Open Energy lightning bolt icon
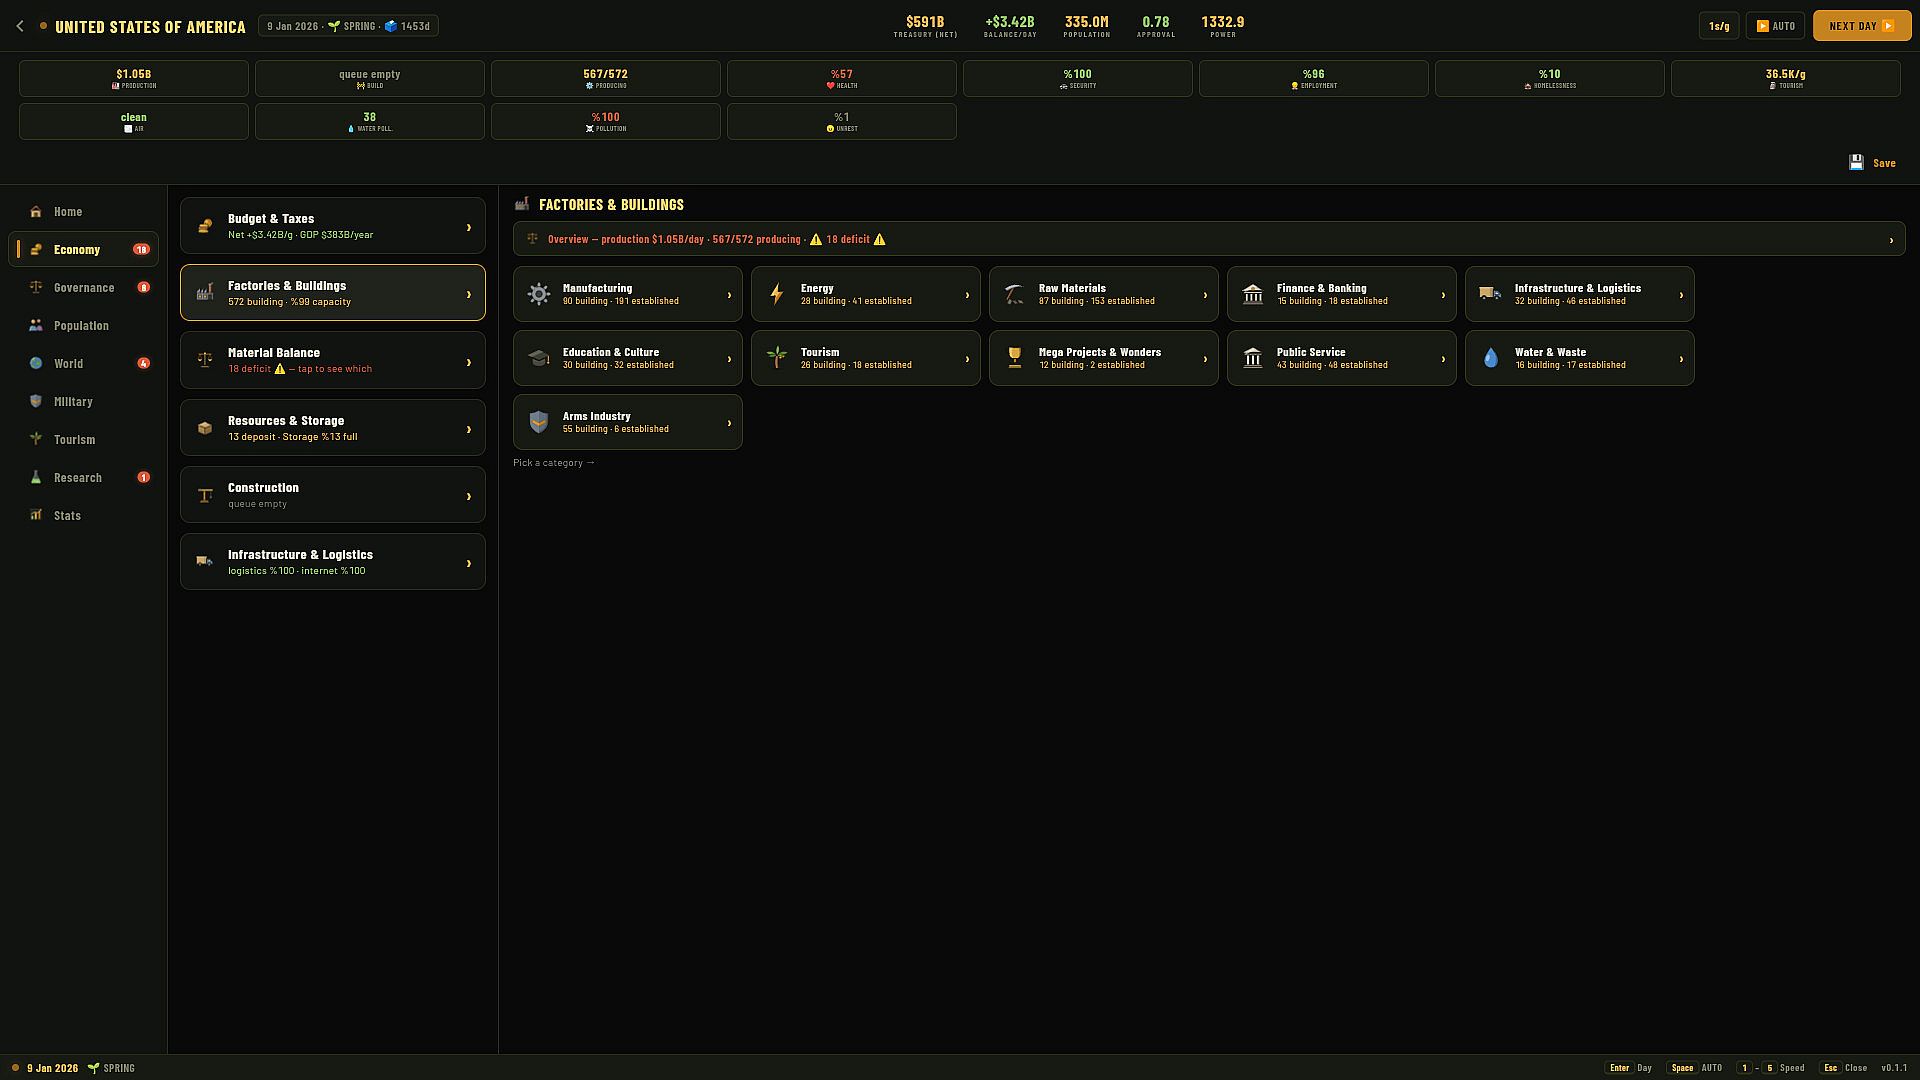1920x1080 pixels. tap(777, 294)
